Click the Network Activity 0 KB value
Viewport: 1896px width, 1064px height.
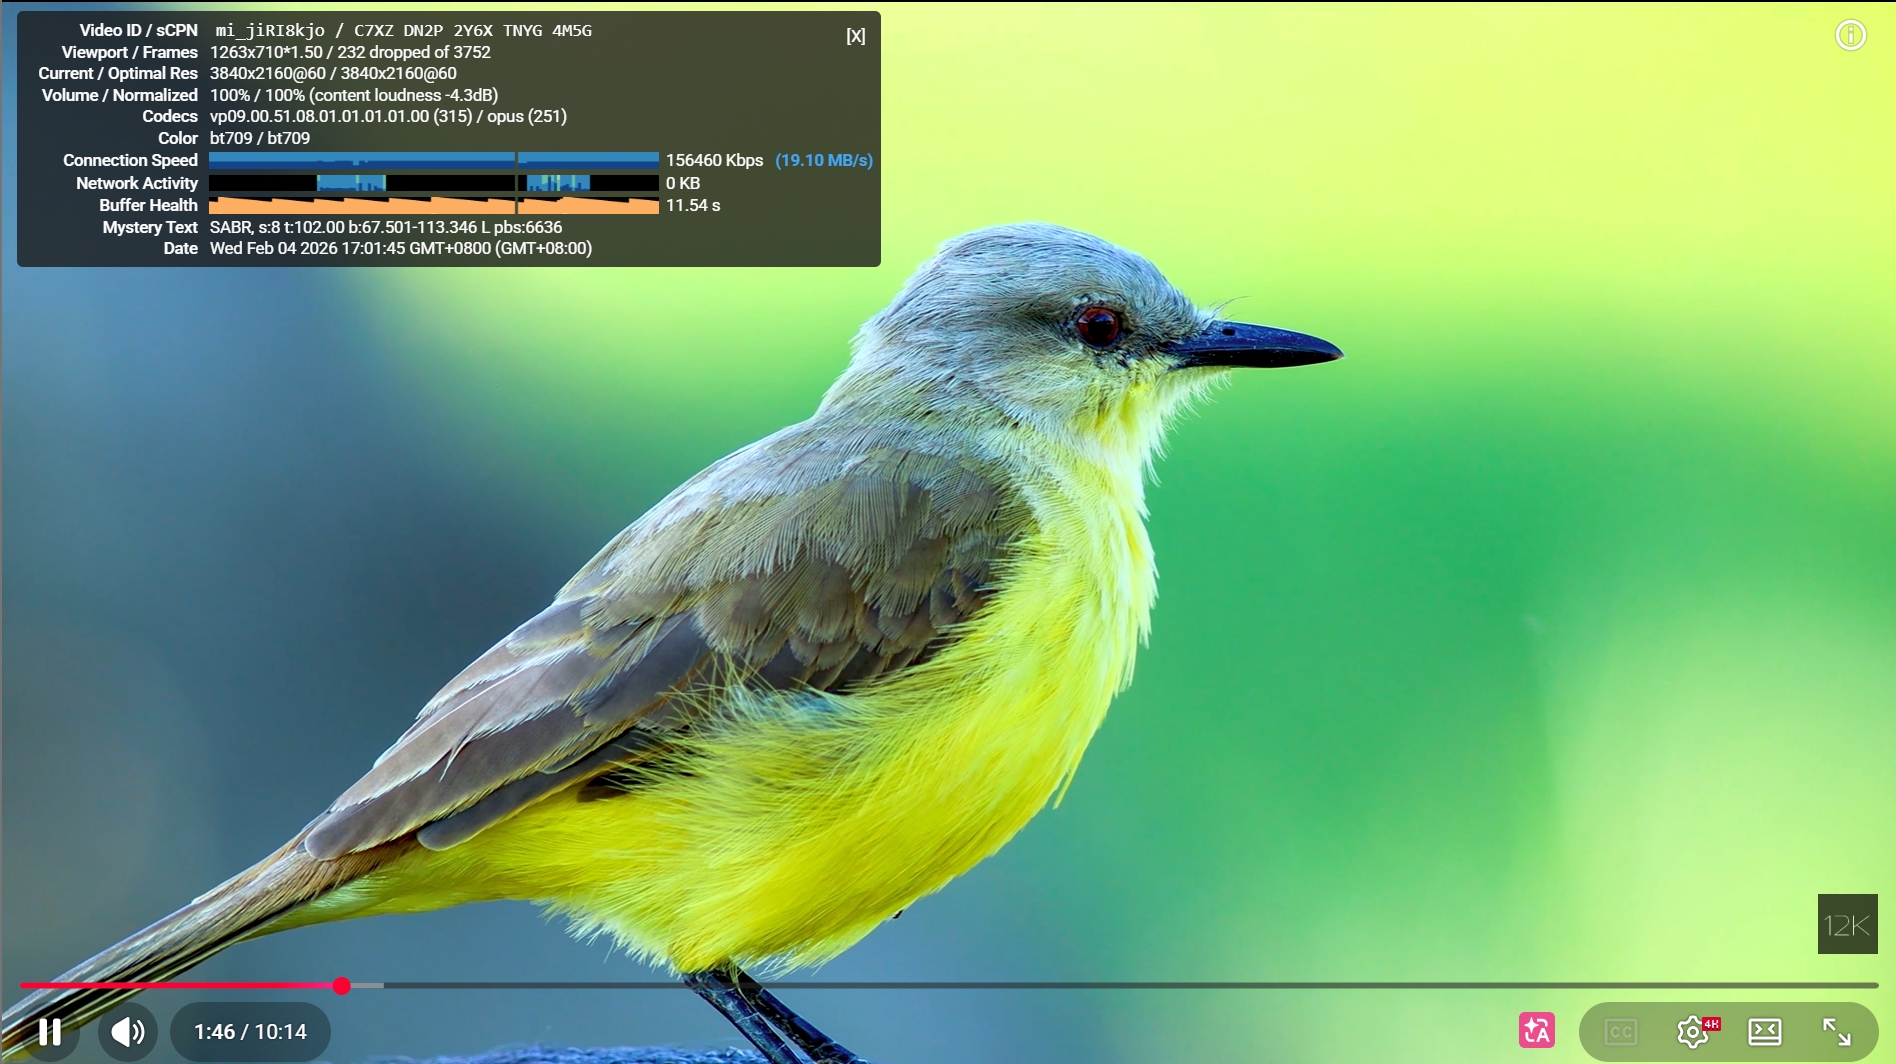[683, 184]
